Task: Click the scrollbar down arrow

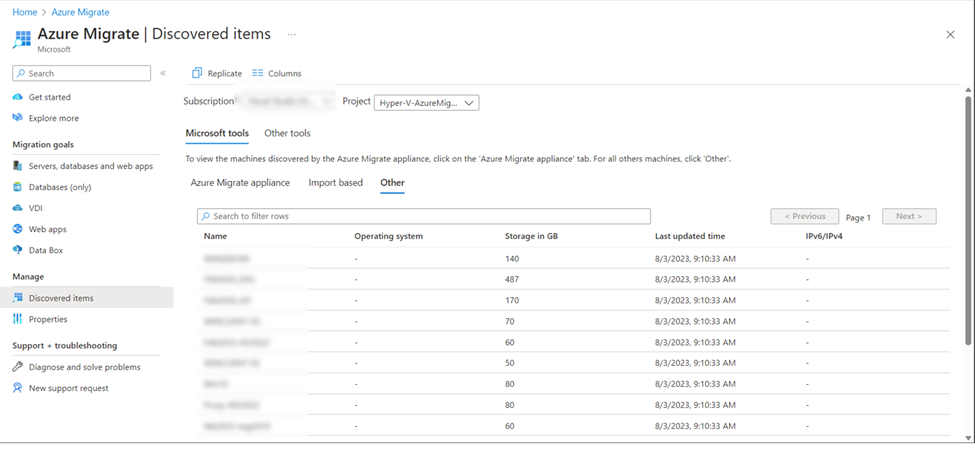Action: tap(968, 438)
